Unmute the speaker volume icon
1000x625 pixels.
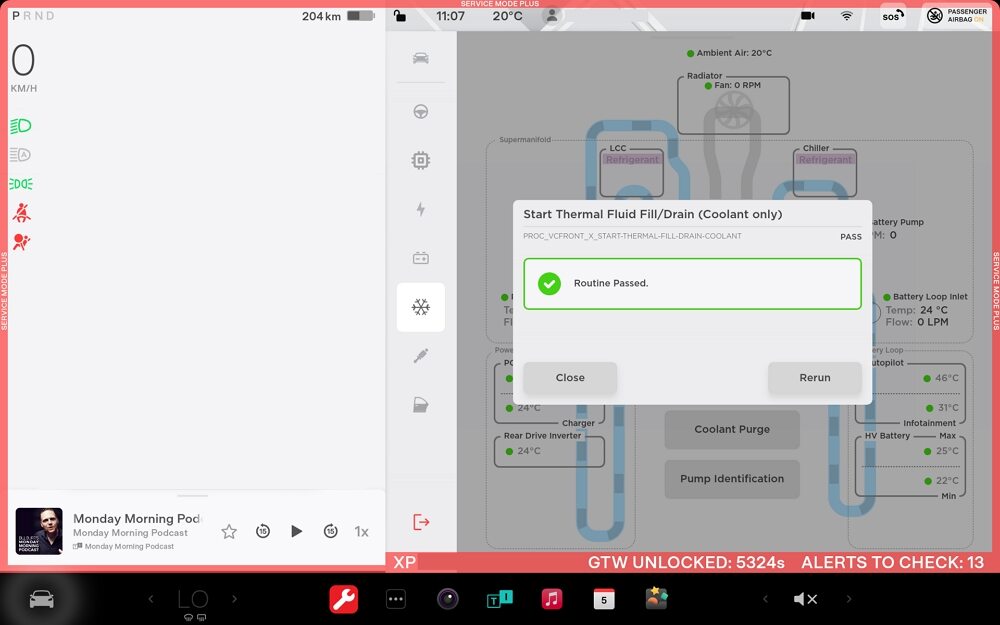[805, 599]
